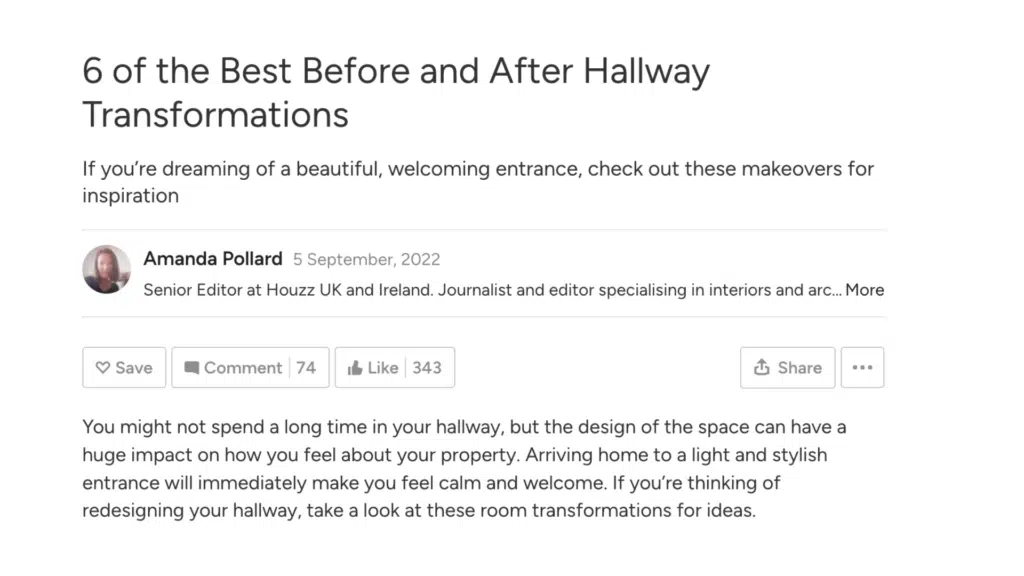The image size is (1024, 576).
Task: Click the publication date 5 September 2022
Action: point(366,259)
